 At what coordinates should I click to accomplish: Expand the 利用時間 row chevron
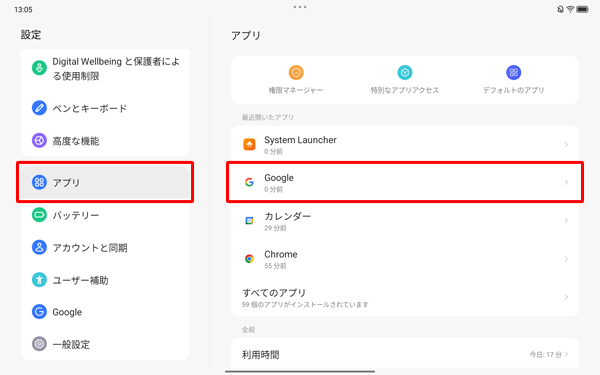point(566,354)
